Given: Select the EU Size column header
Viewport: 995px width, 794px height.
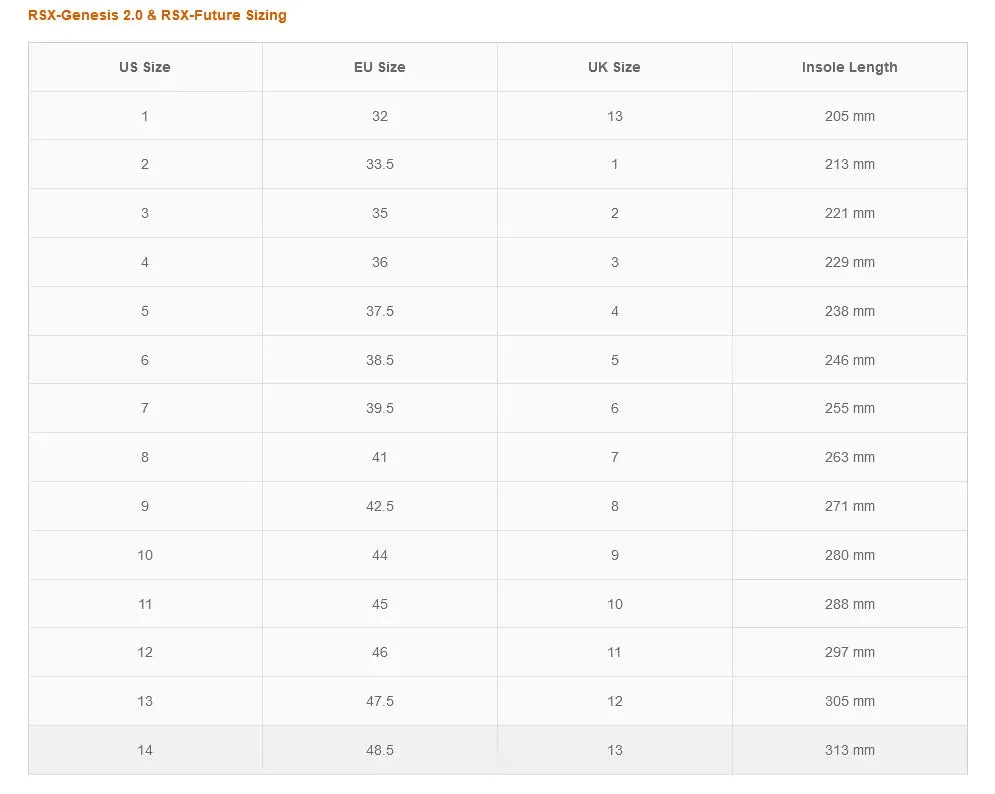Looking at the screenshot, I should [380, 67].
